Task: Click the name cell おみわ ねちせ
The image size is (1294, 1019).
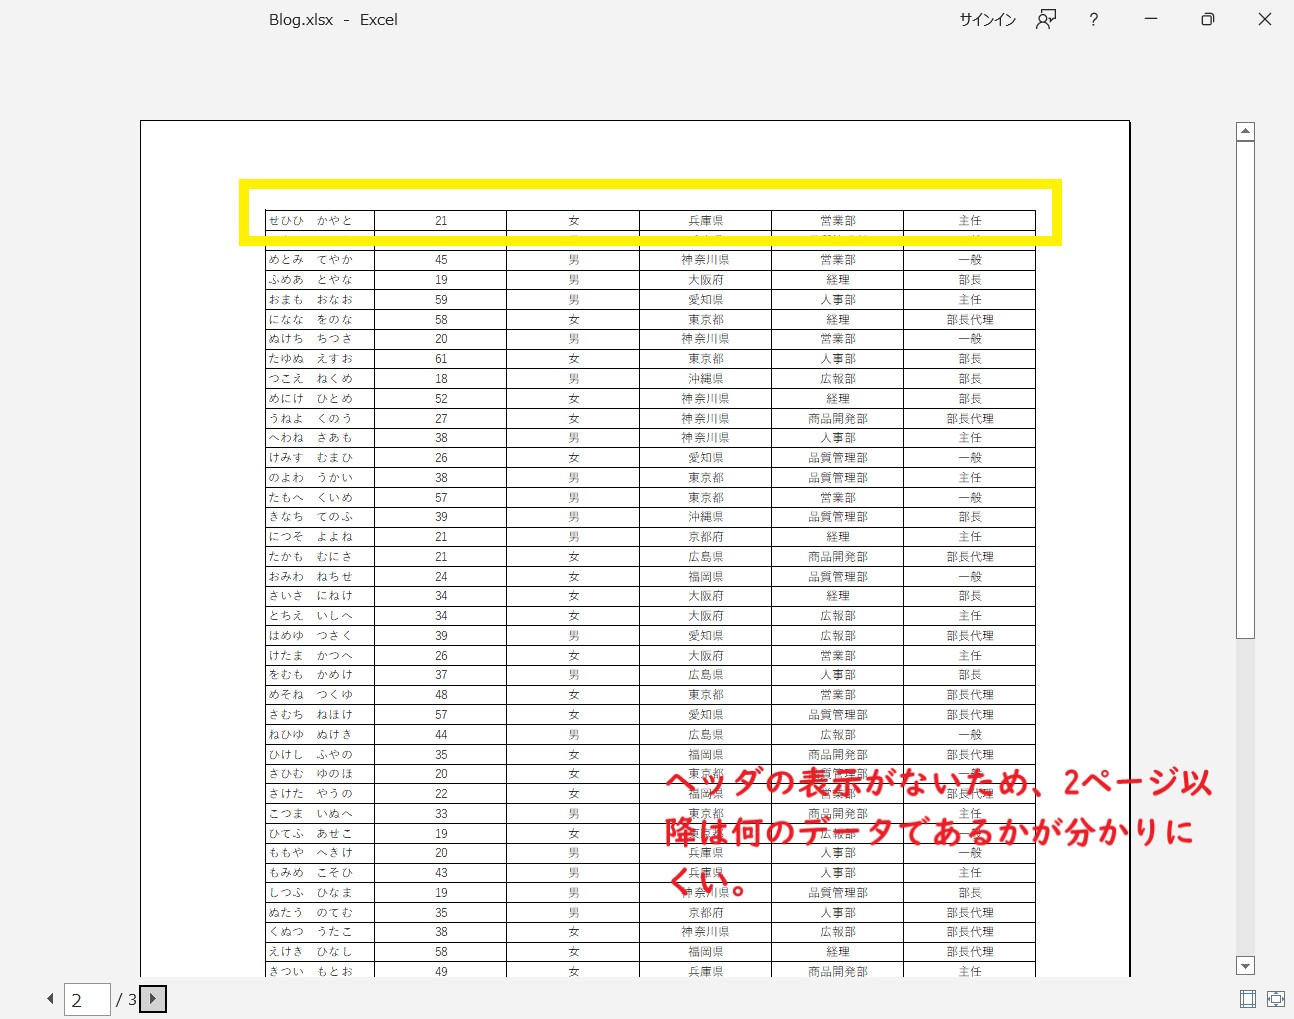Action: coord(320,577)
